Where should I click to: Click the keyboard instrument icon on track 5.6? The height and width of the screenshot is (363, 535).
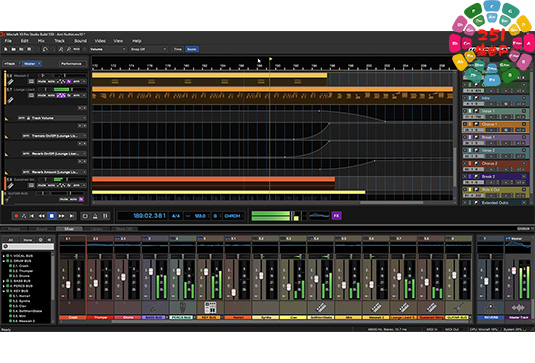tap(11, 82)
